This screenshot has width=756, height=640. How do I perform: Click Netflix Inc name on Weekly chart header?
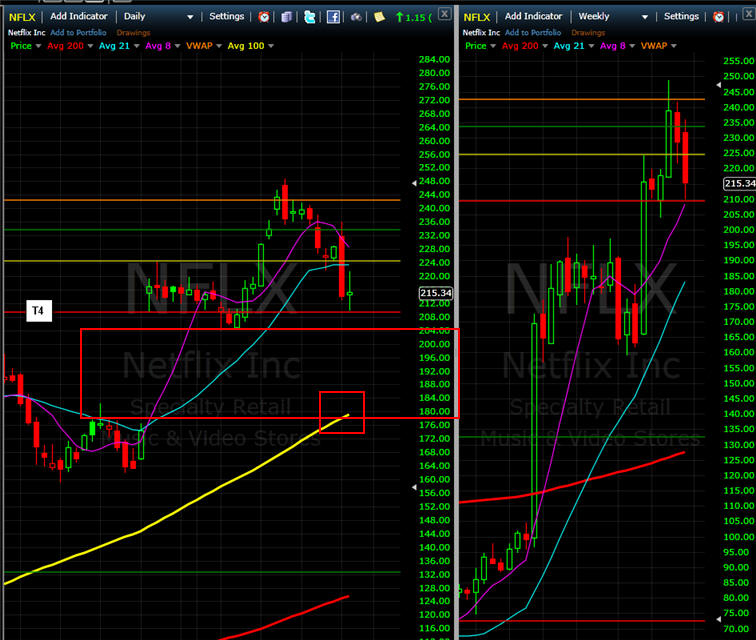[481, 33]
